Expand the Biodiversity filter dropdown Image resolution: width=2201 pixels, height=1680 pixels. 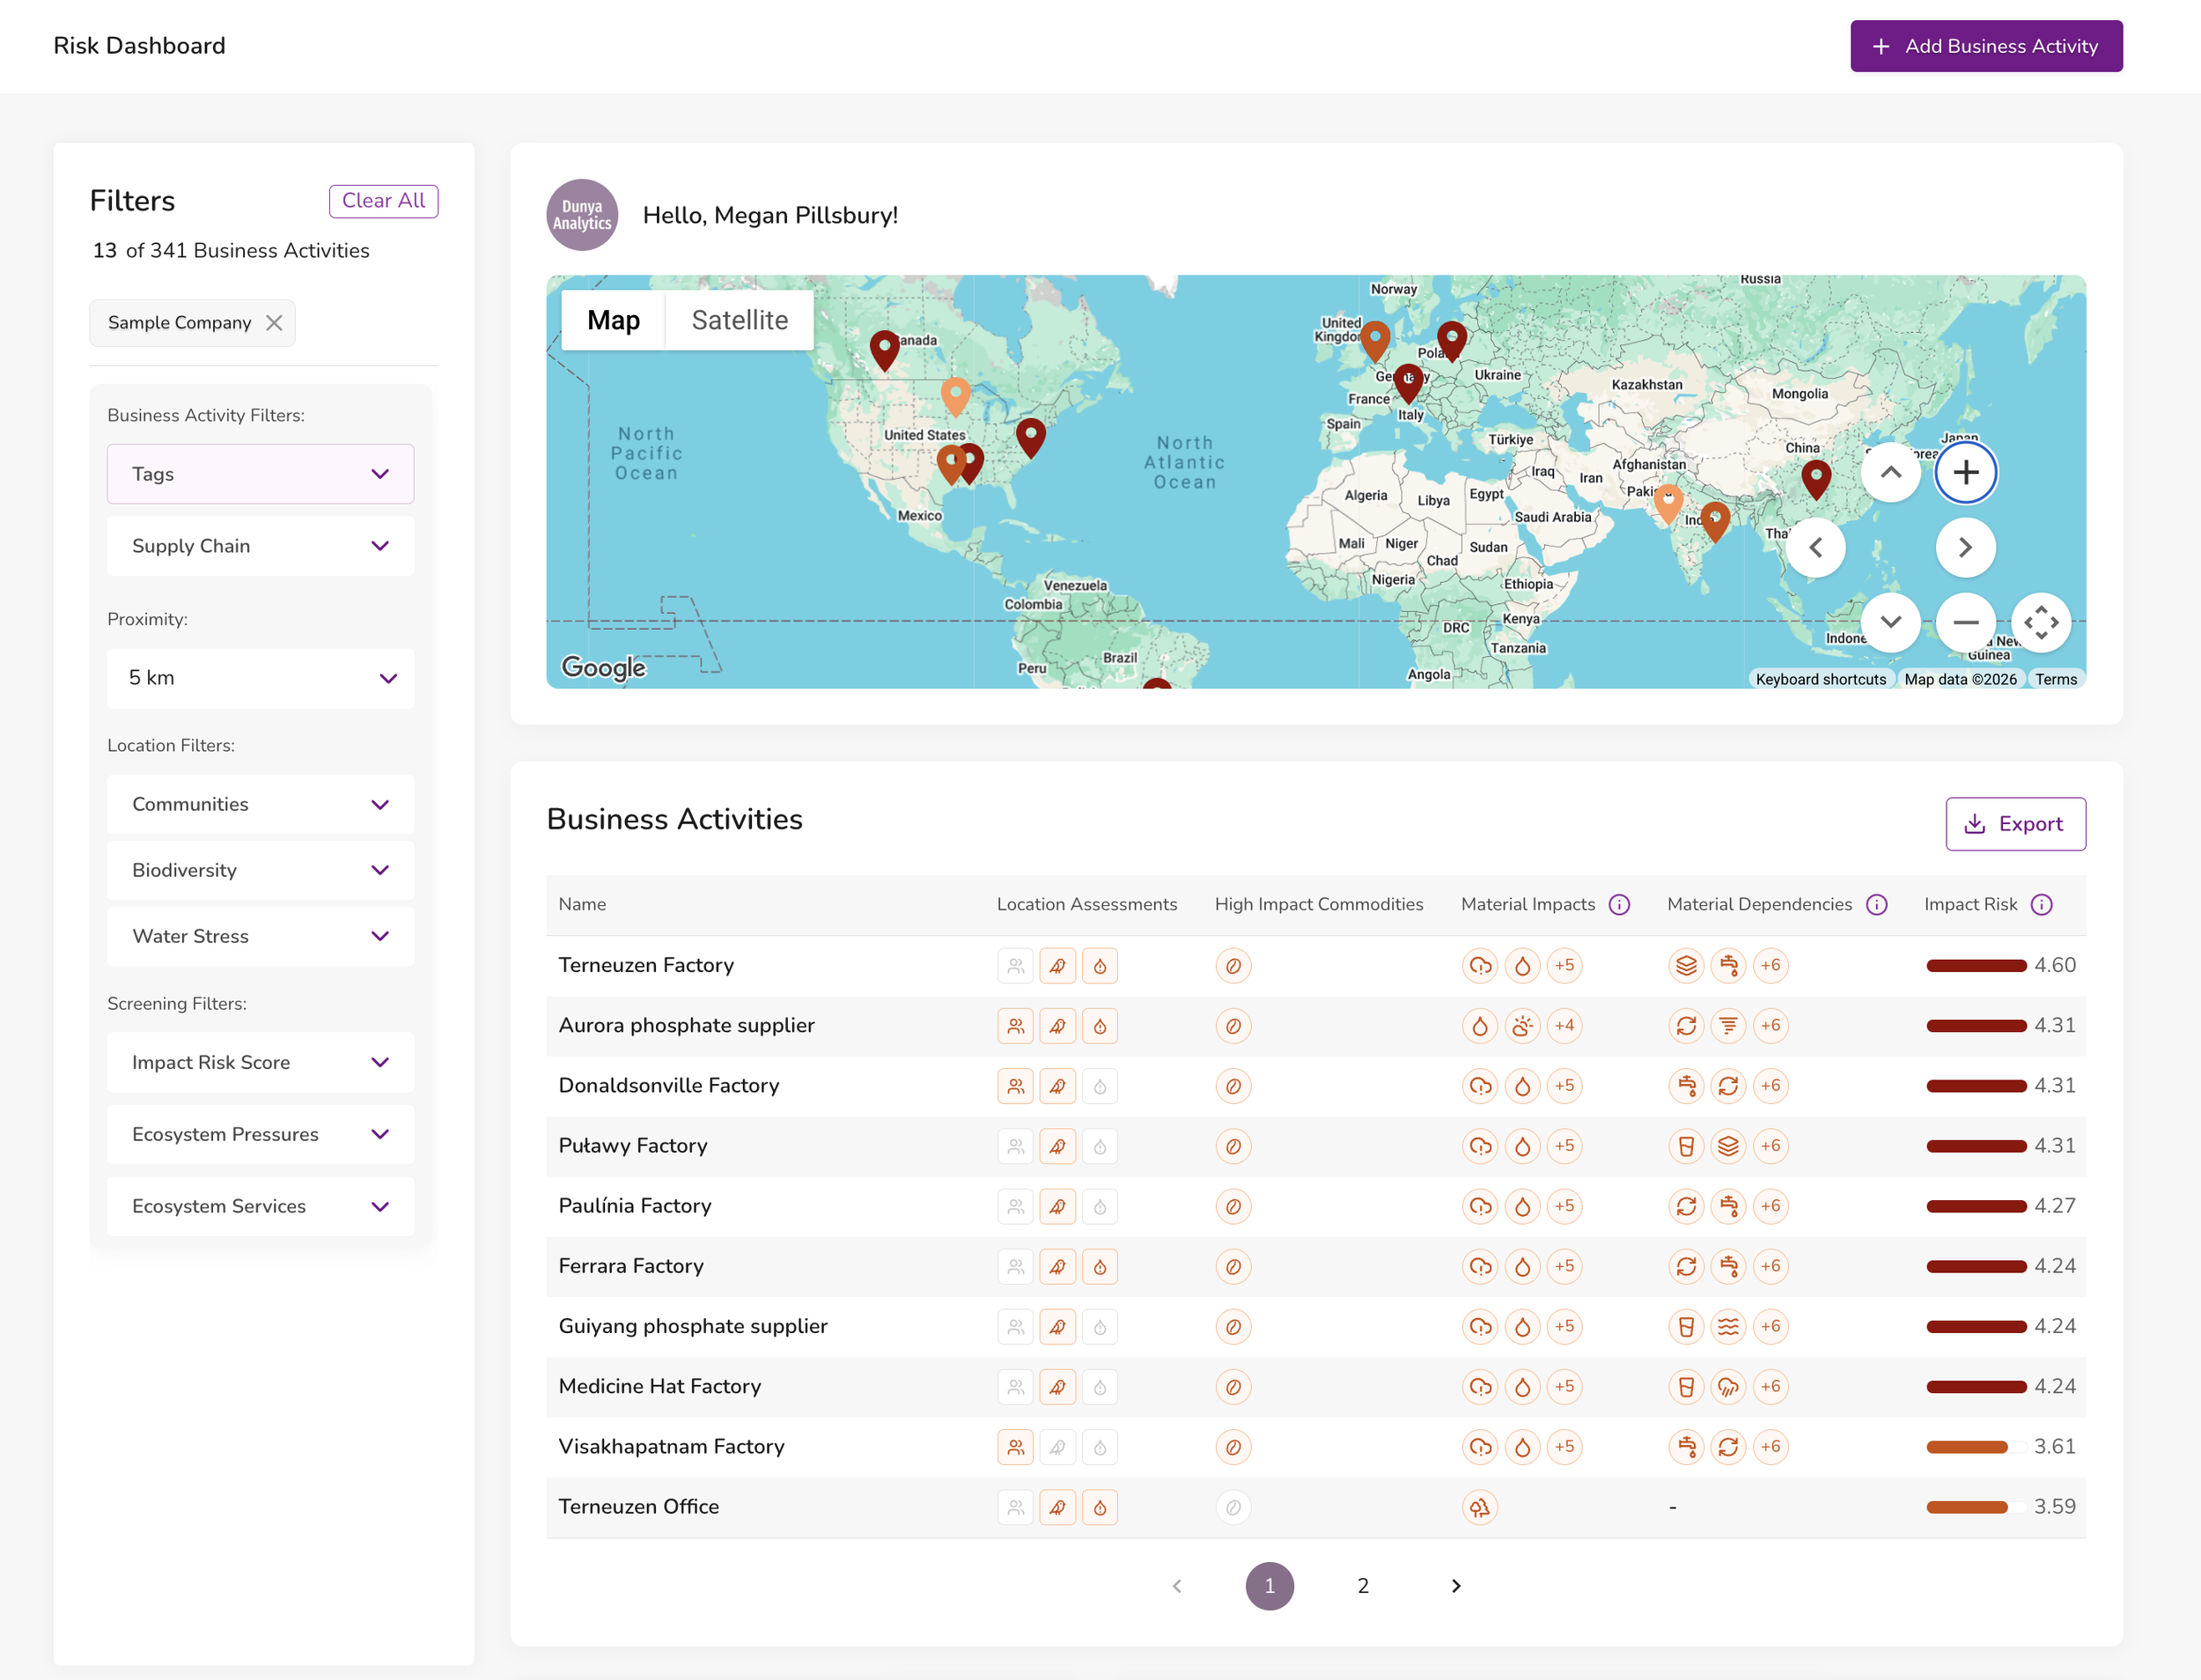(x=260, y=870)
